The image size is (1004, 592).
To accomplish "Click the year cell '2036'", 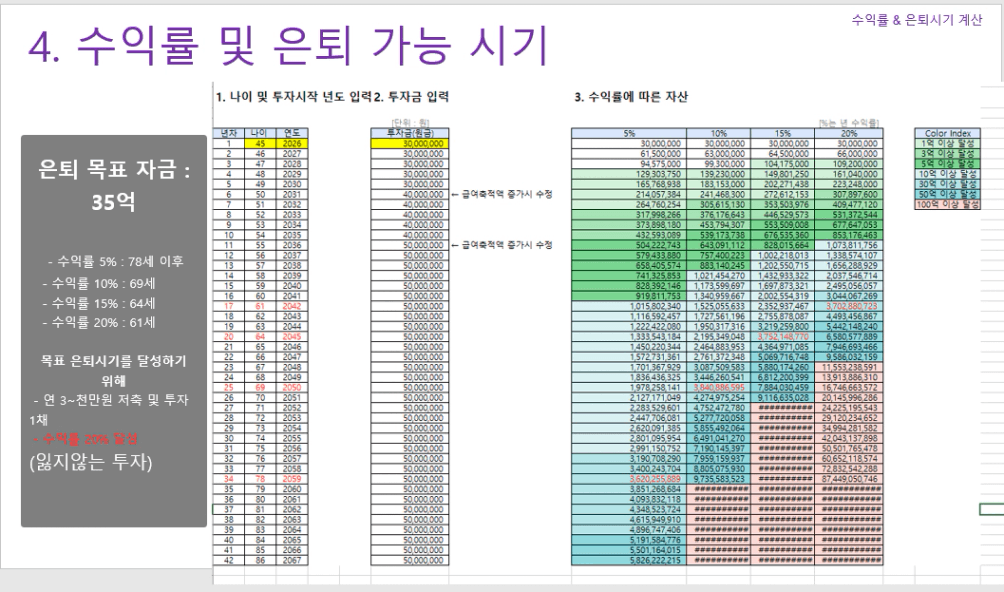I will [x=292, y=245].
